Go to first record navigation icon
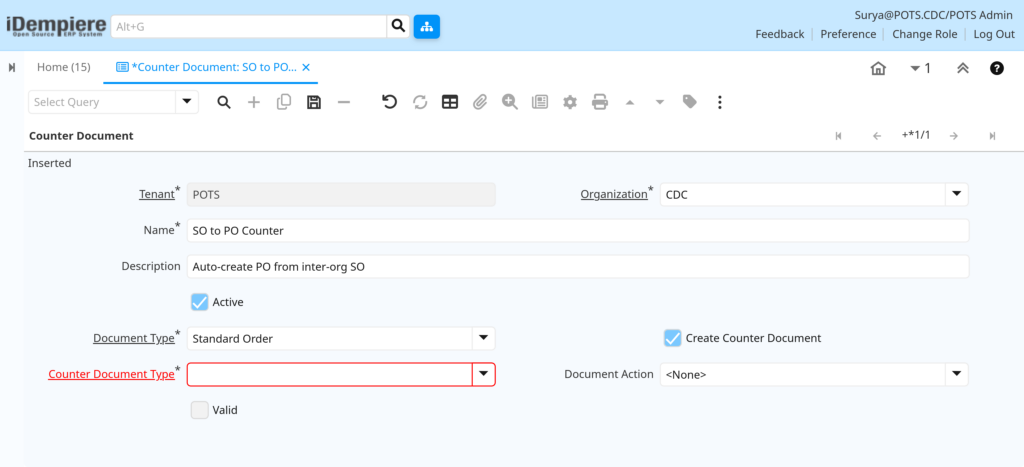This screenshot has width=1024, height=467. 839,136
